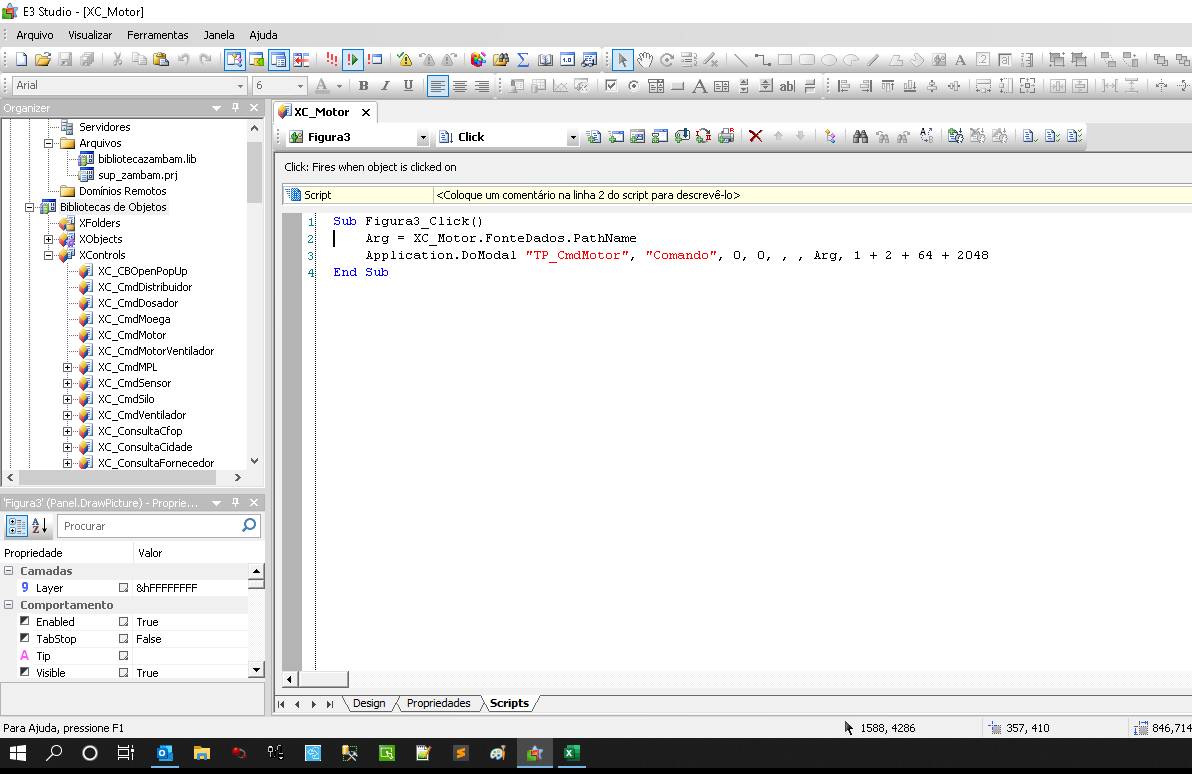Close the XC_Motor document tab
Viewport: 1192px width, 774px height.
[366, 113]
